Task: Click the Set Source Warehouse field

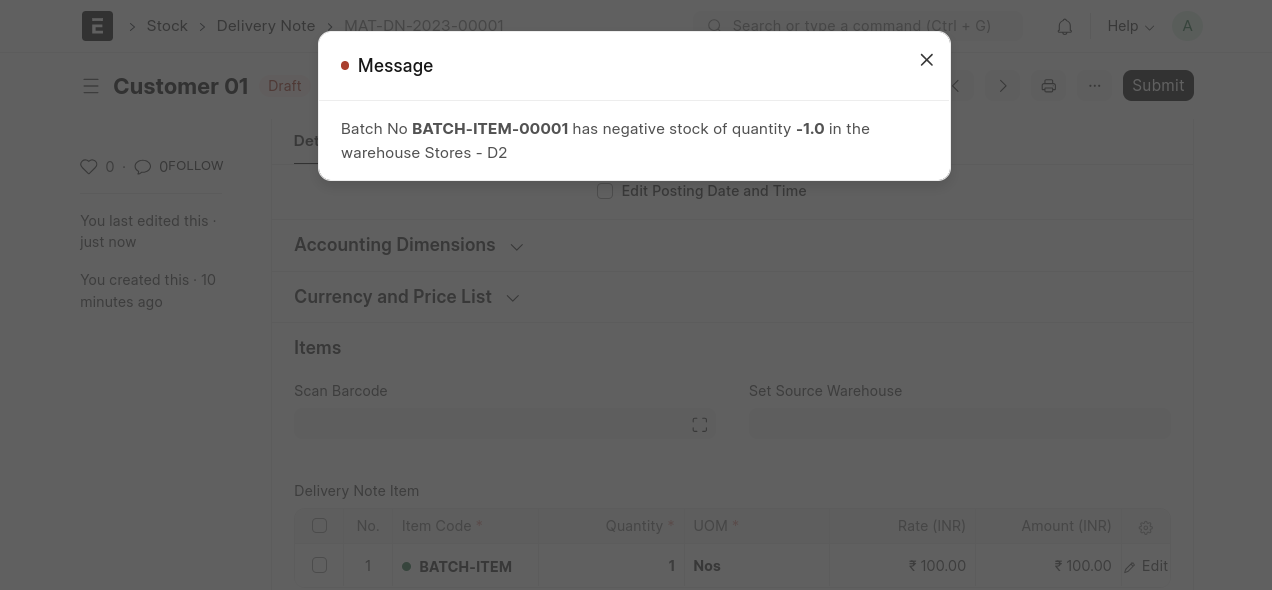Action: coord(959,423)
